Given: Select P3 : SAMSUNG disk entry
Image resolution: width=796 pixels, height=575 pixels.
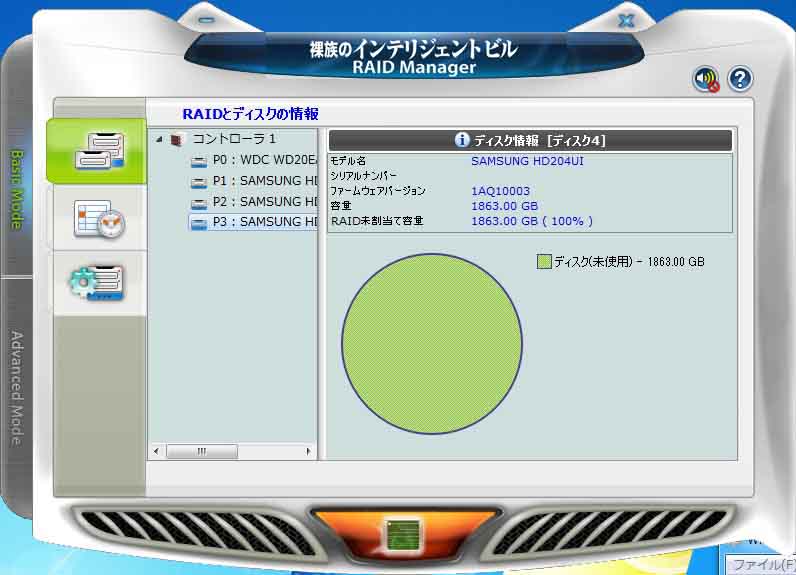Looking at the screenshot, I should click(264, 222).
